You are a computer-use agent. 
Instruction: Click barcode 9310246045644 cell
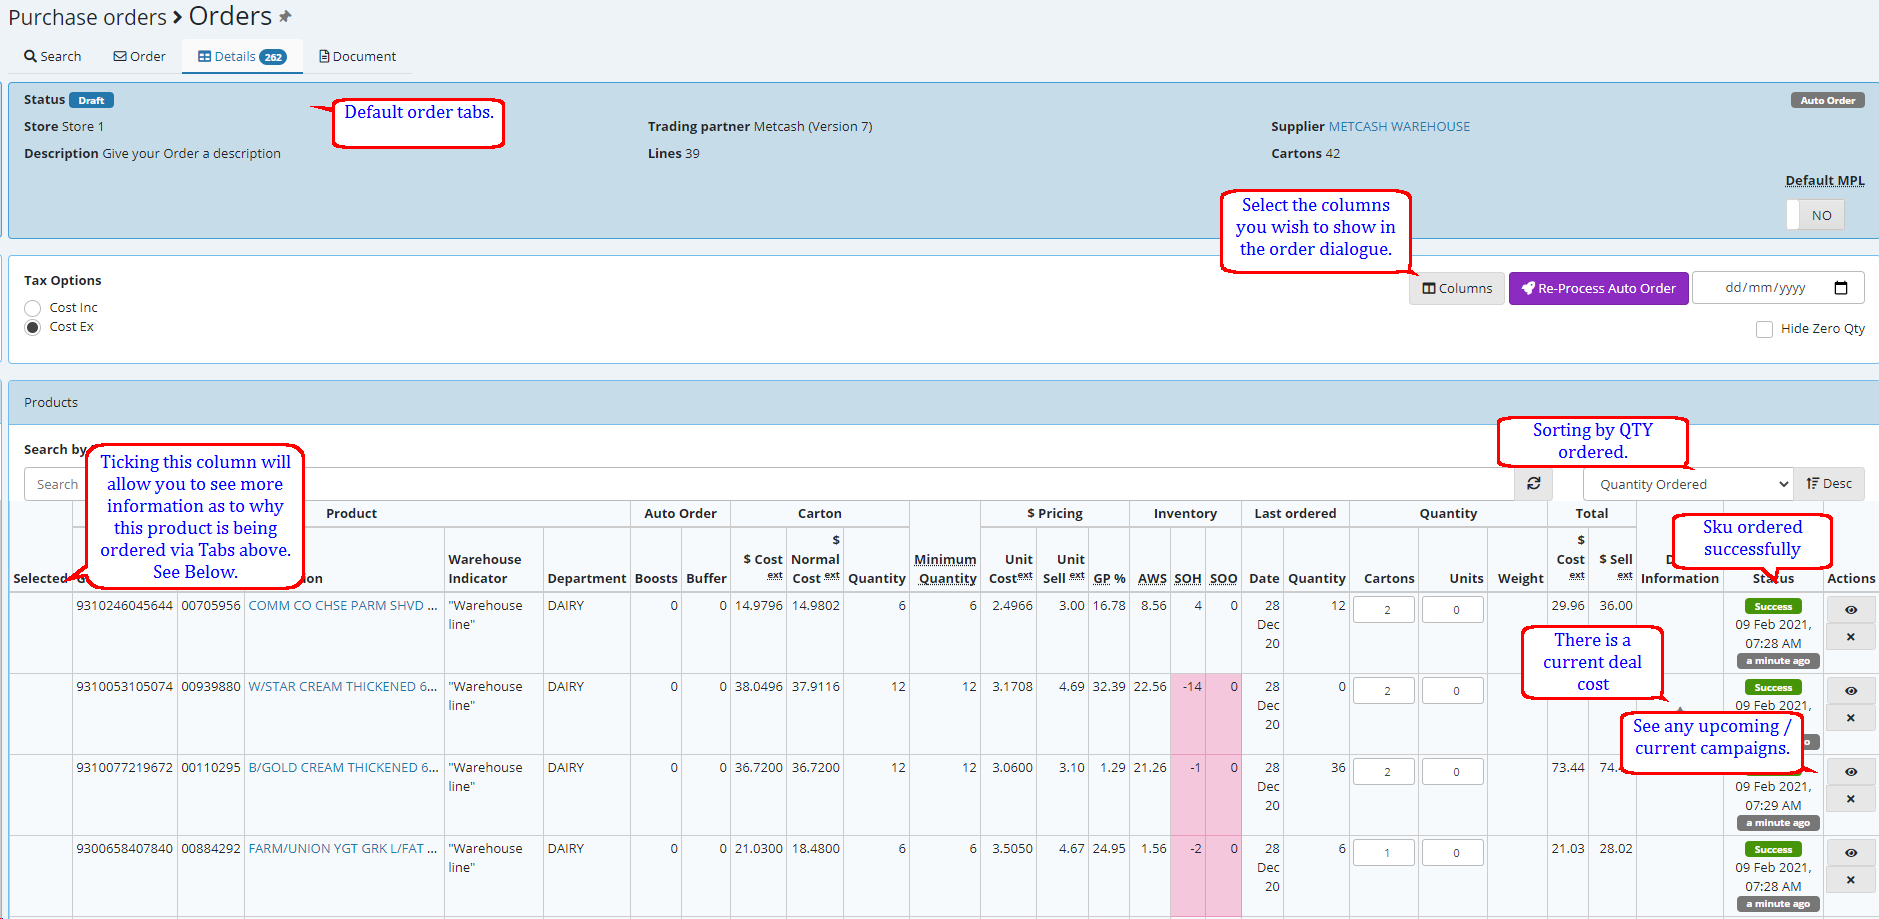125,606
